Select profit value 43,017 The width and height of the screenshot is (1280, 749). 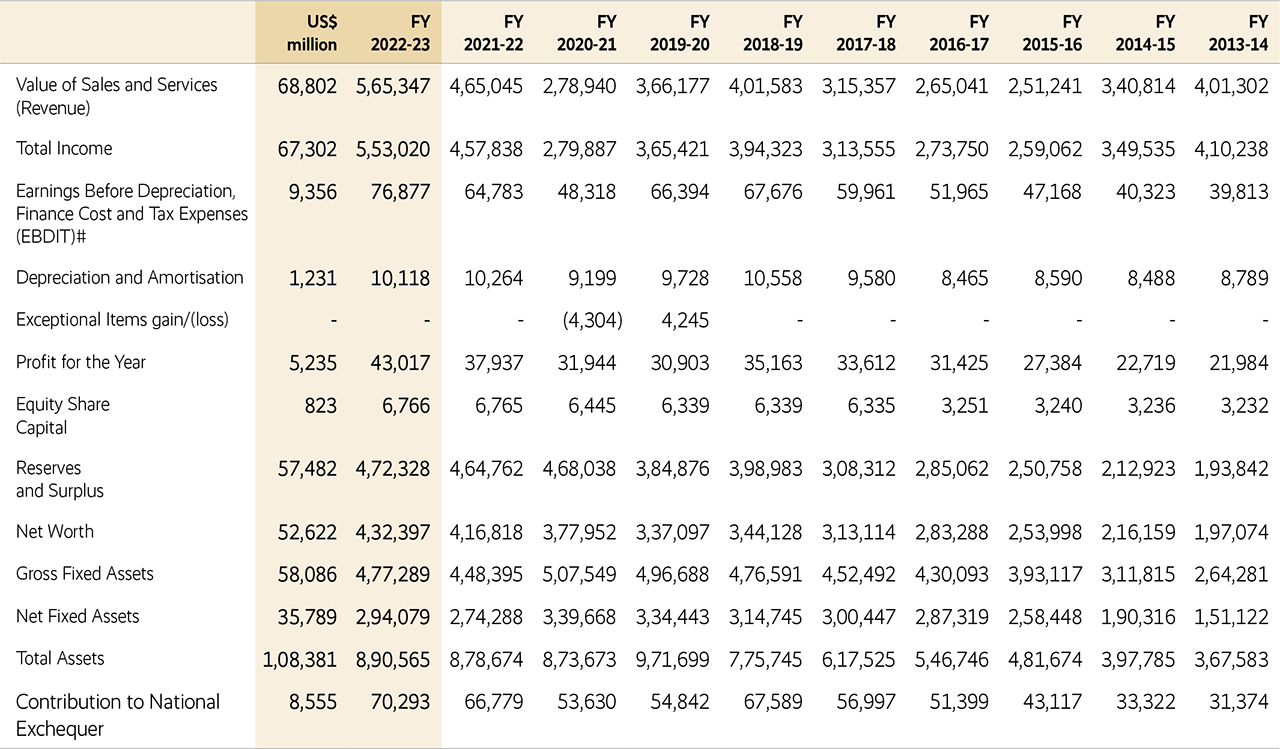point(401,363)
